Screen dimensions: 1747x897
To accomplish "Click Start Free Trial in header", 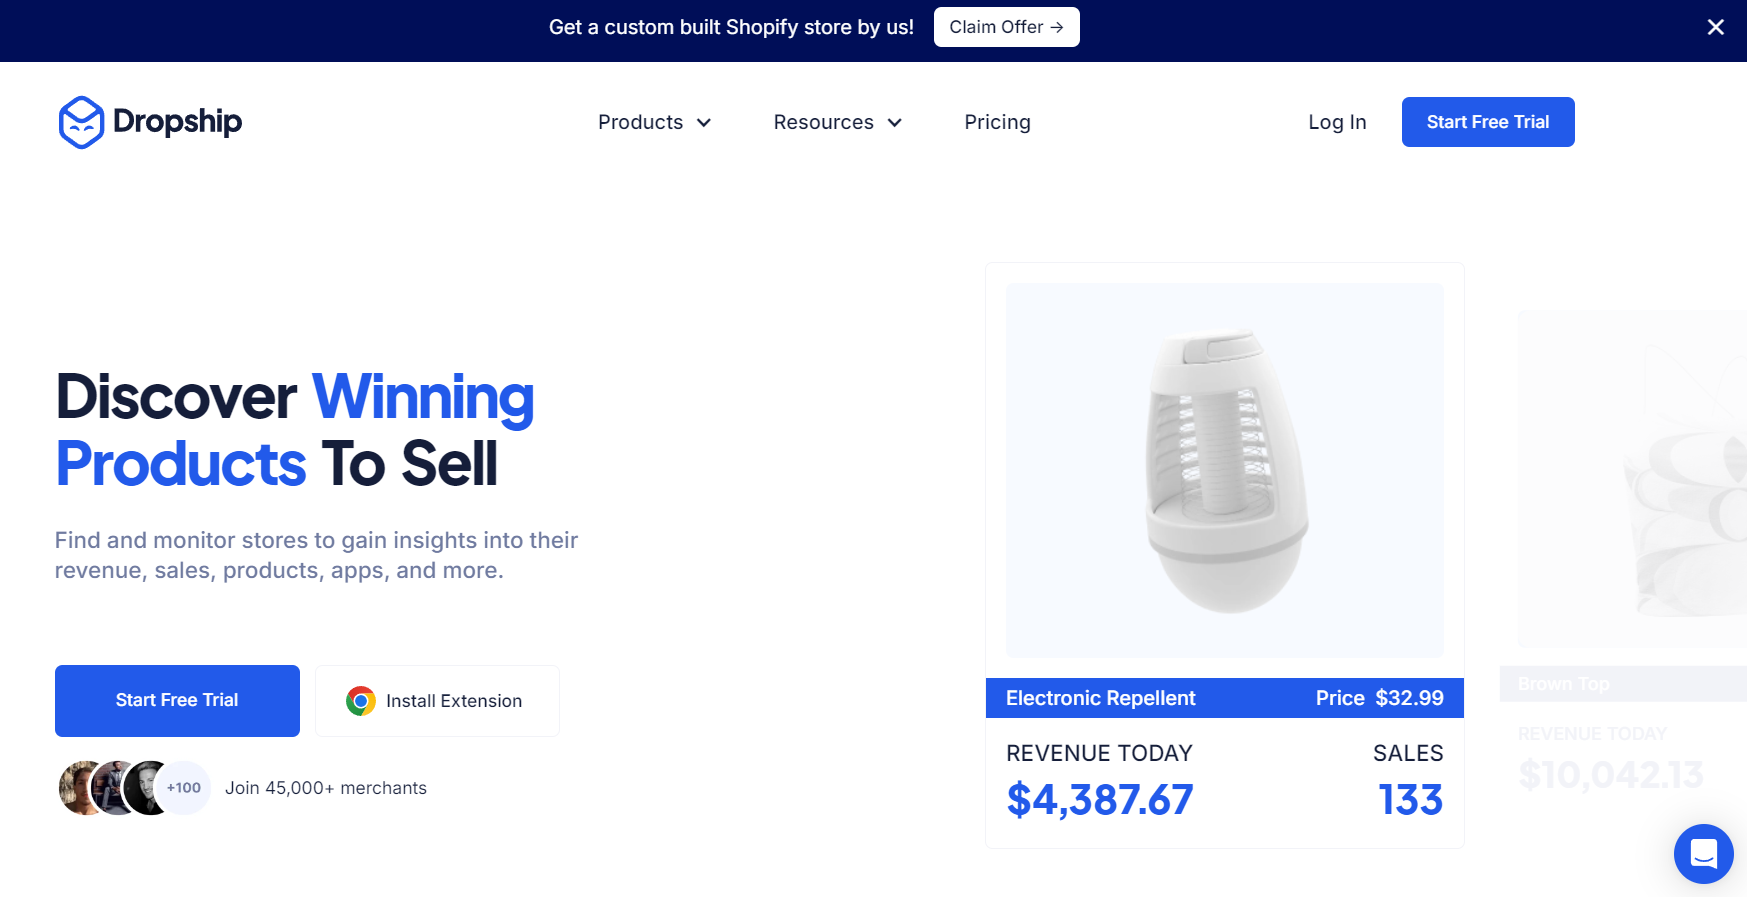I will pyautogui.click(x=1488, y=122).
